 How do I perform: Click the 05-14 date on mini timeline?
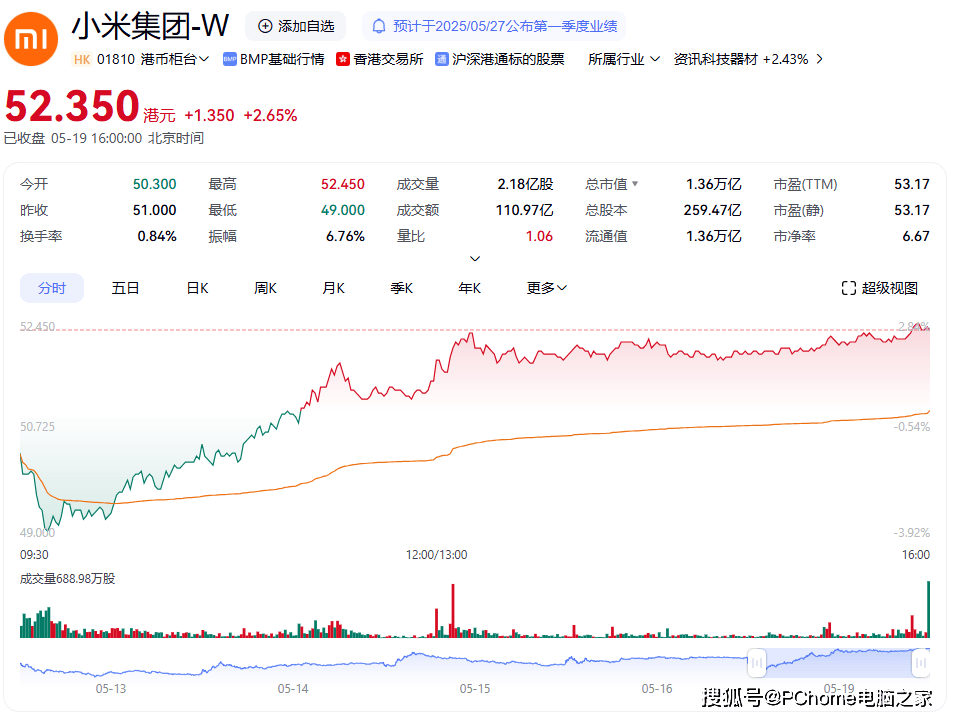coord(293,689)
